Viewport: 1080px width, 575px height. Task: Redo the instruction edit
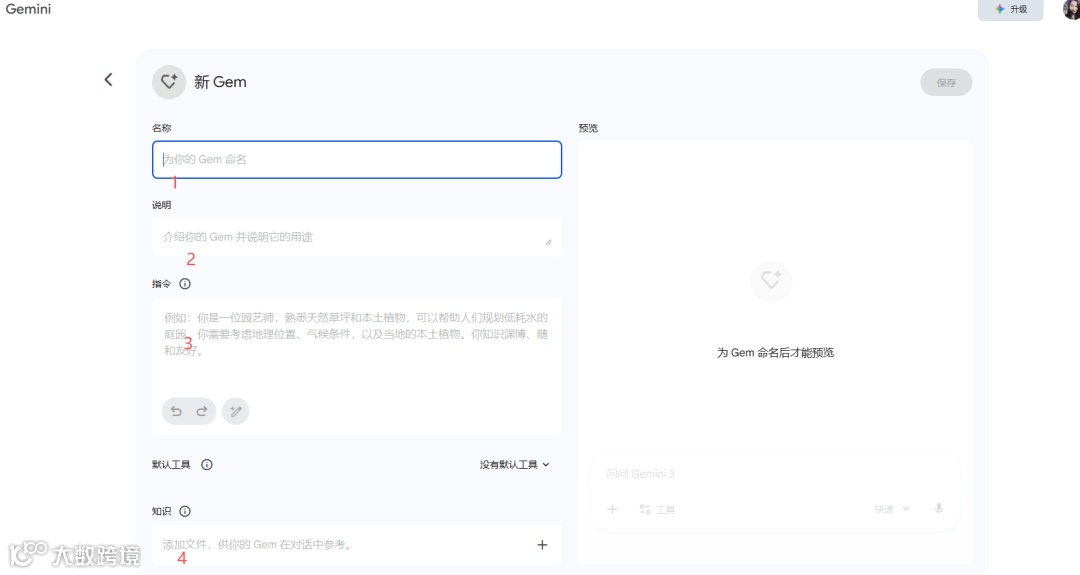click(x=202, y=411)
